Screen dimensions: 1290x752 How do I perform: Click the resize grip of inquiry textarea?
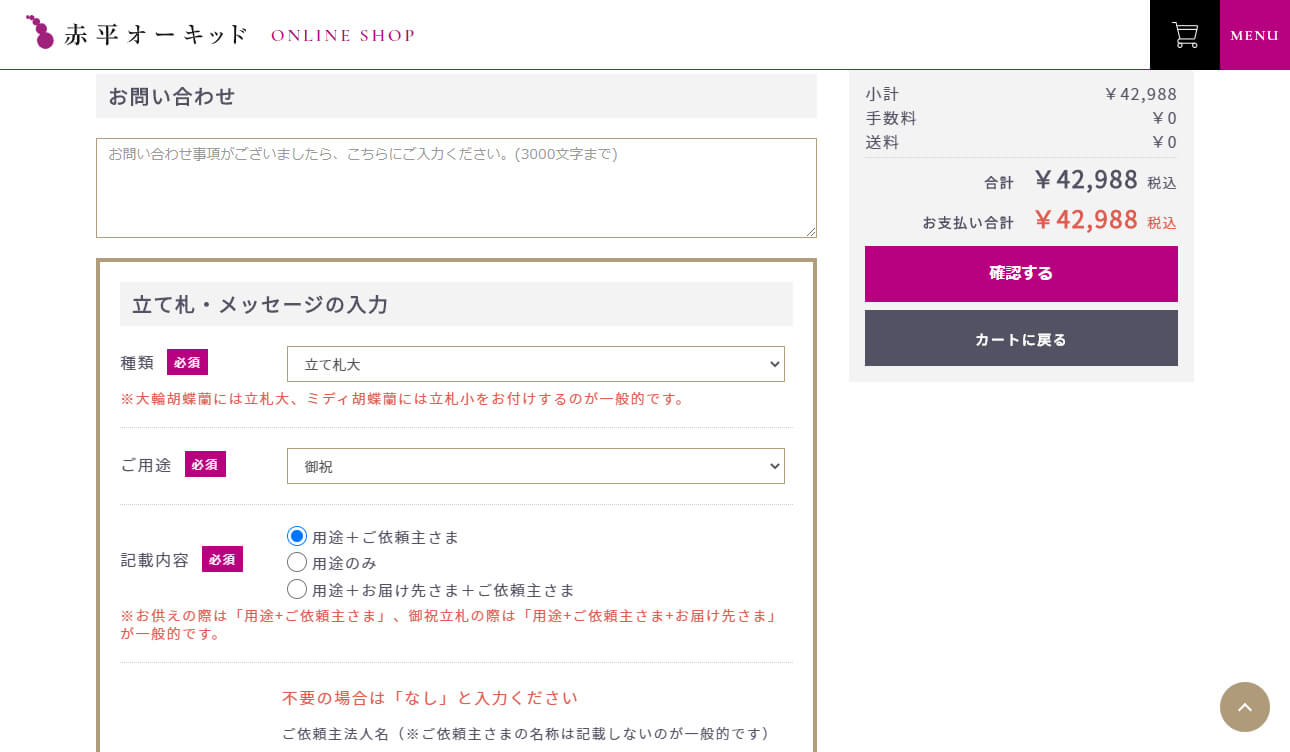[x=810, y=231]
